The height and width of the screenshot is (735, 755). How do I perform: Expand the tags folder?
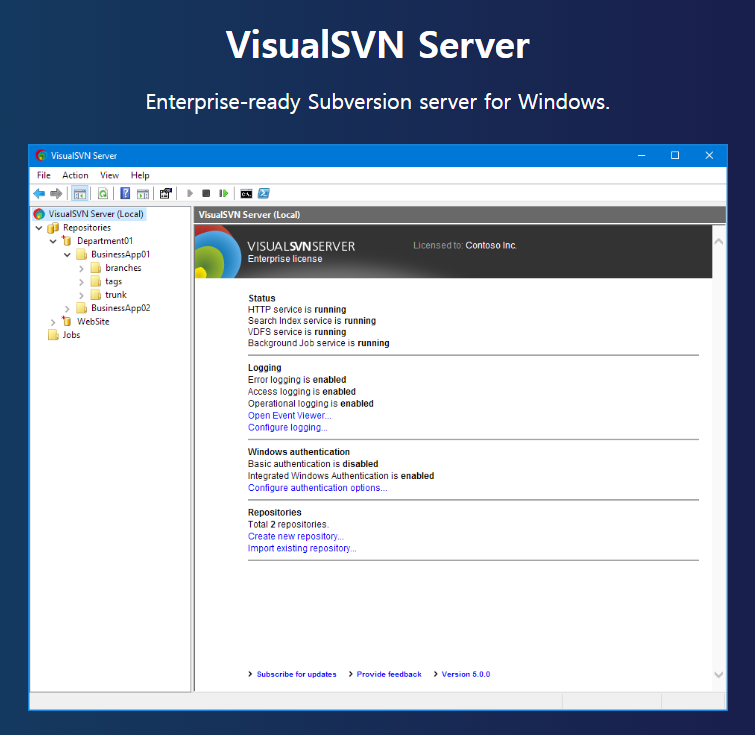(81, 282)
